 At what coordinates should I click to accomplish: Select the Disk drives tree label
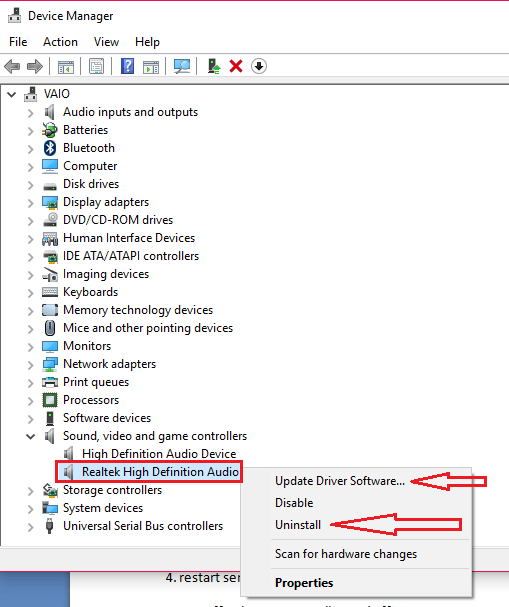click(x=91, y=184)
